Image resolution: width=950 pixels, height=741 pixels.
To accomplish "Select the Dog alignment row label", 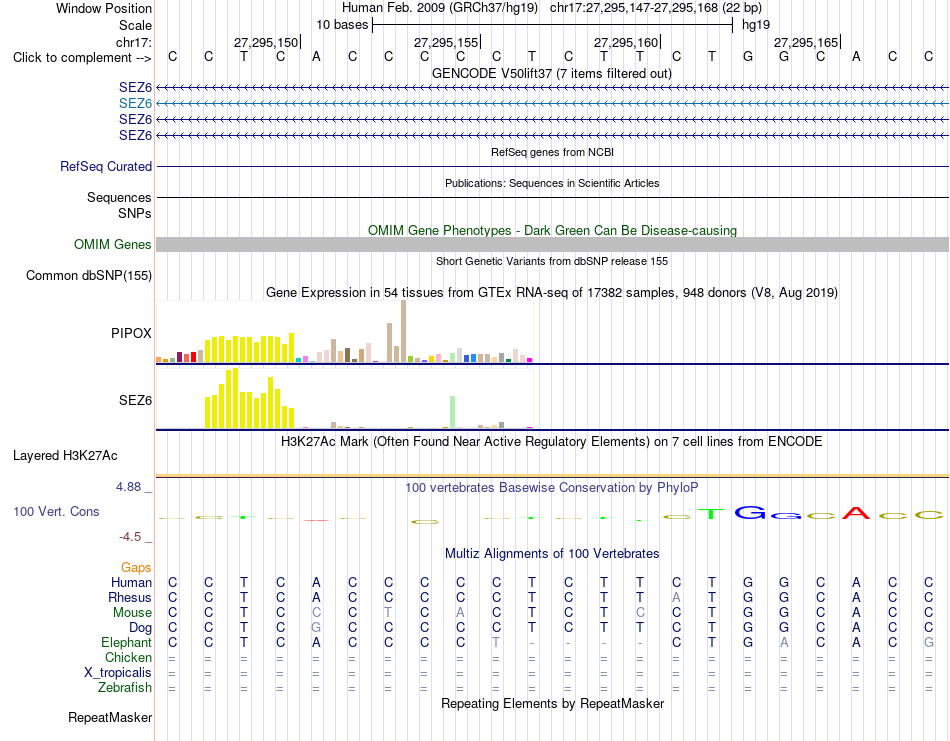I will click(140, 628).
